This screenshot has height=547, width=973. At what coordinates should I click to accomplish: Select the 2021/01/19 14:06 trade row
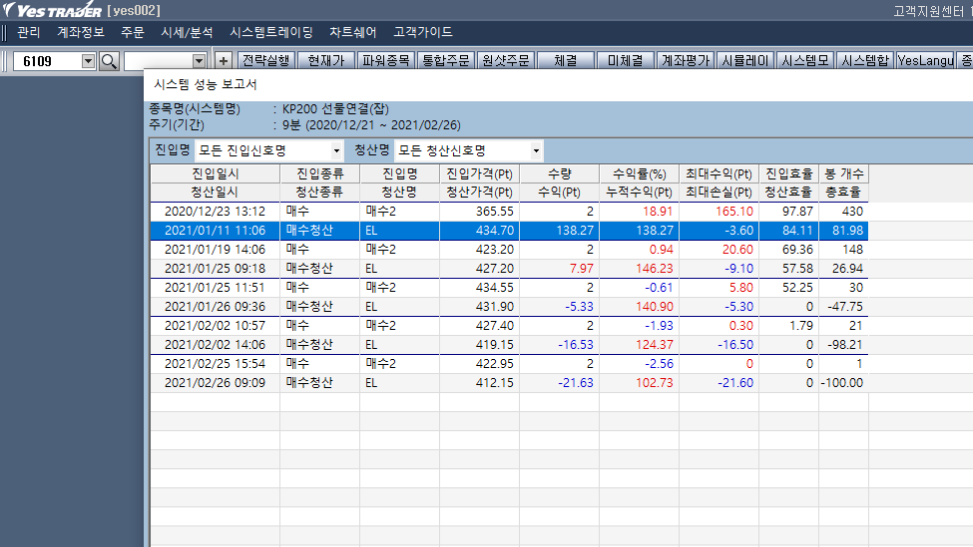(x=214, y=249)
